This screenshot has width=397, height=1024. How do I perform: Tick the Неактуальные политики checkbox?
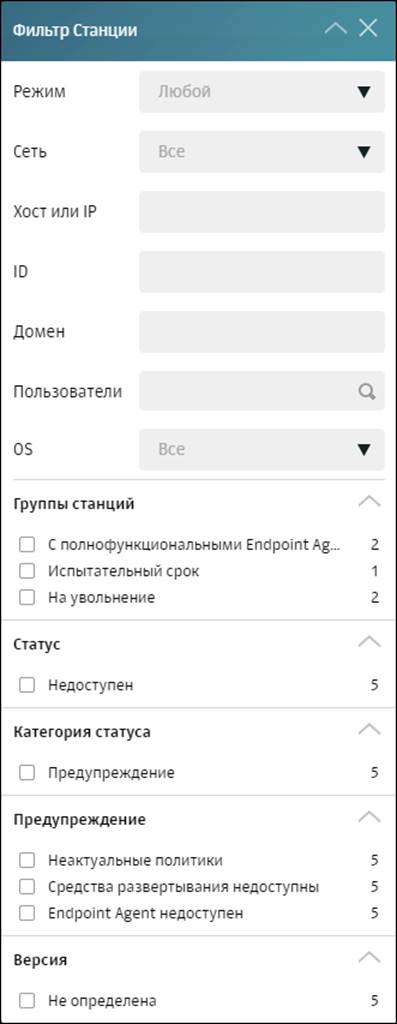[27, 861]
